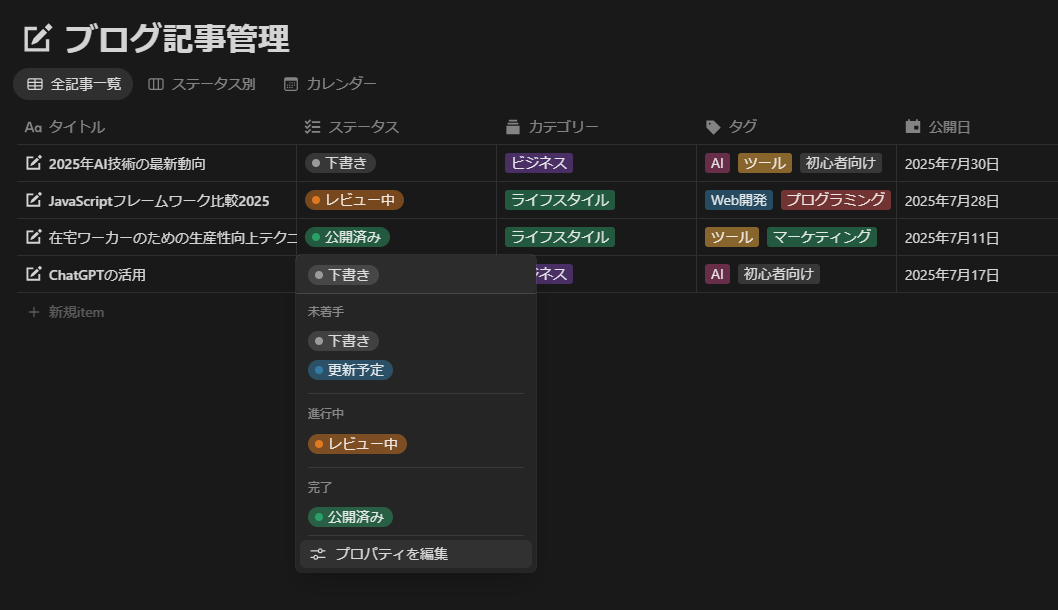Click selected 下書き chip in dropdown search field

[343, 275]
